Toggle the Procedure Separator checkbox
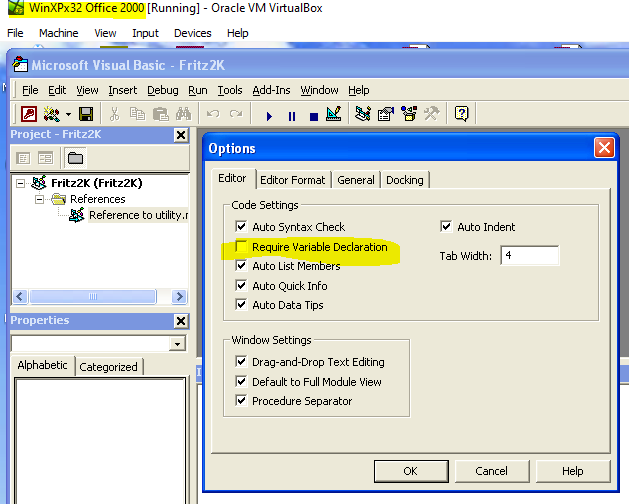 coord(241,400)
